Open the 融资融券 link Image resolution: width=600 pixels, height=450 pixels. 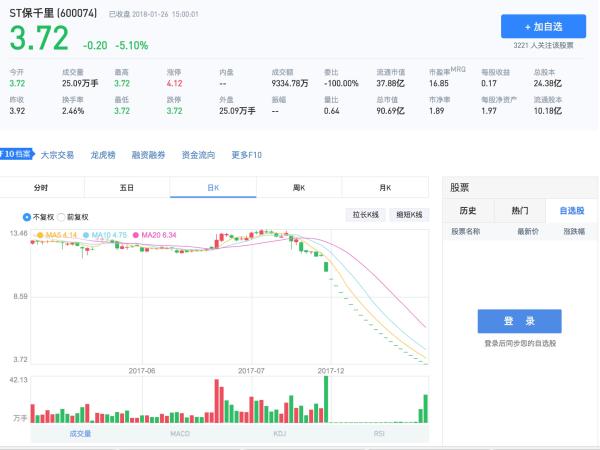(x=148, y=155)
